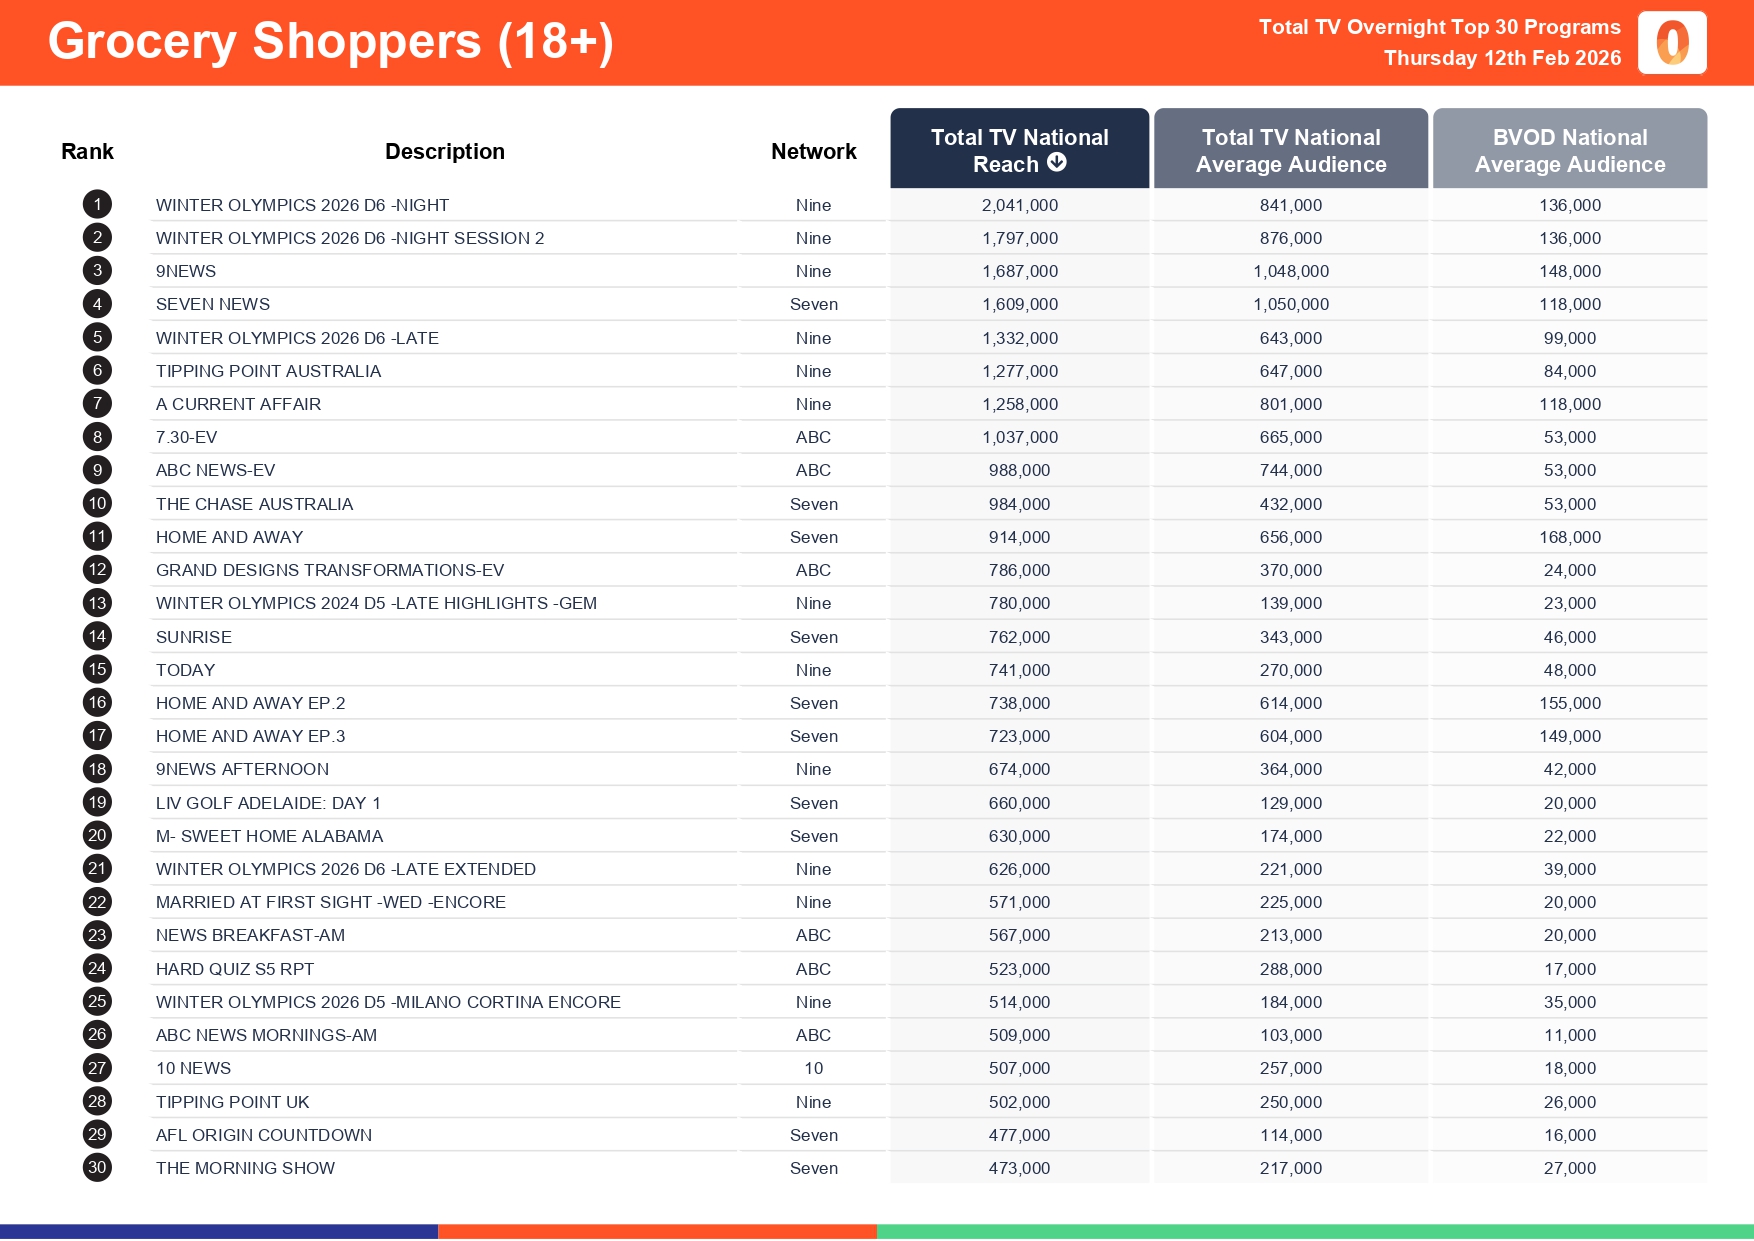This screenshot has height=1241, width=1754.
Task: Click the SEVEN NEWS program row
Action: [x=213, y=304]
